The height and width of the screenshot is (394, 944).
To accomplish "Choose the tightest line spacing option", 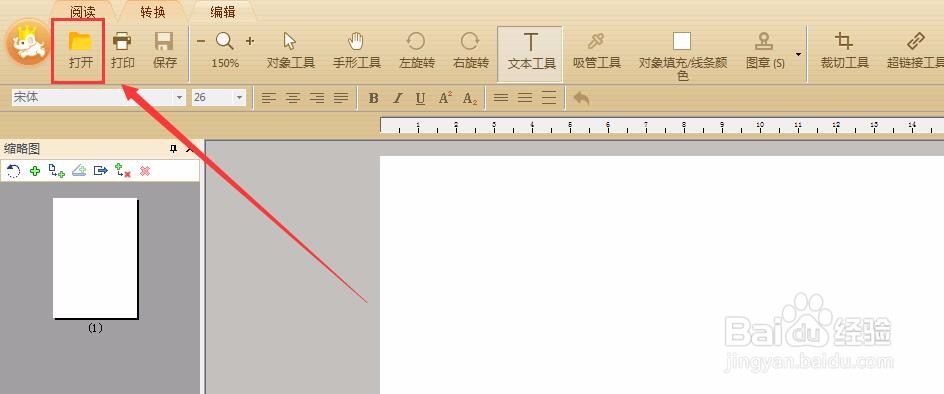I will click(501, 98).
